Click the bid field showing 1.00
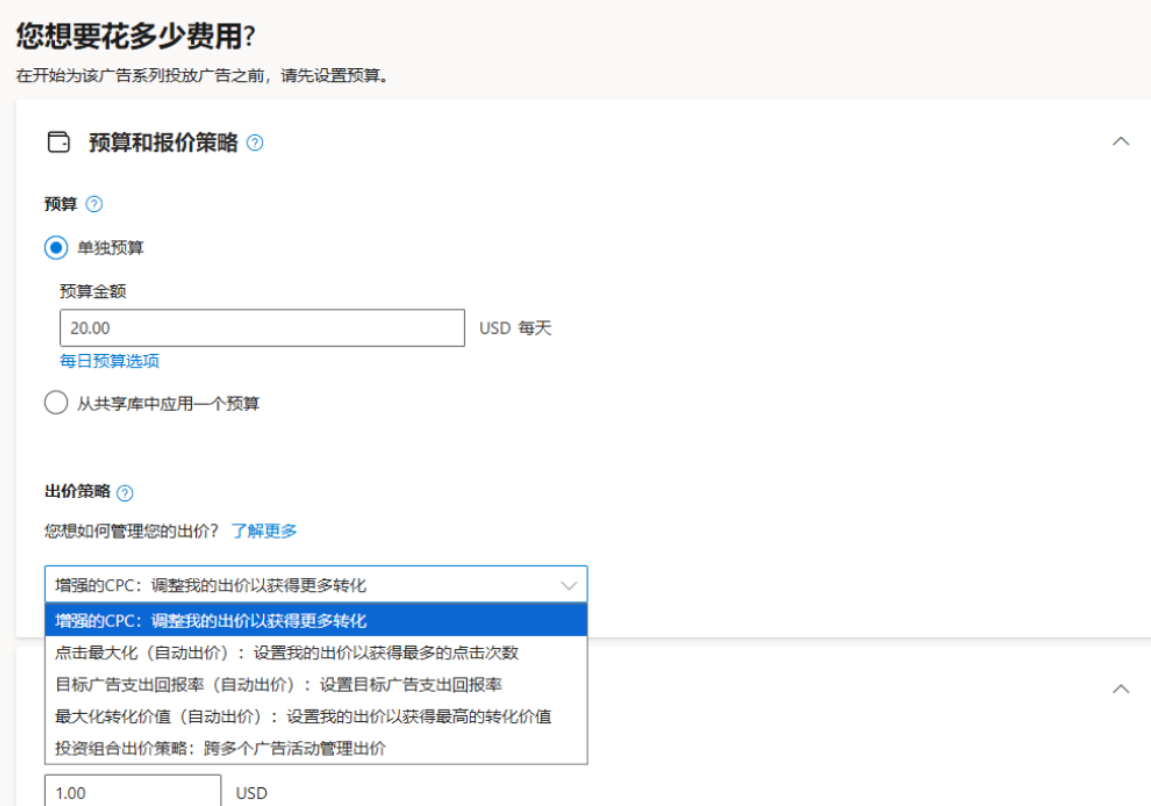1151x806 pixels. pyautogui.click(x=133, y=791)
